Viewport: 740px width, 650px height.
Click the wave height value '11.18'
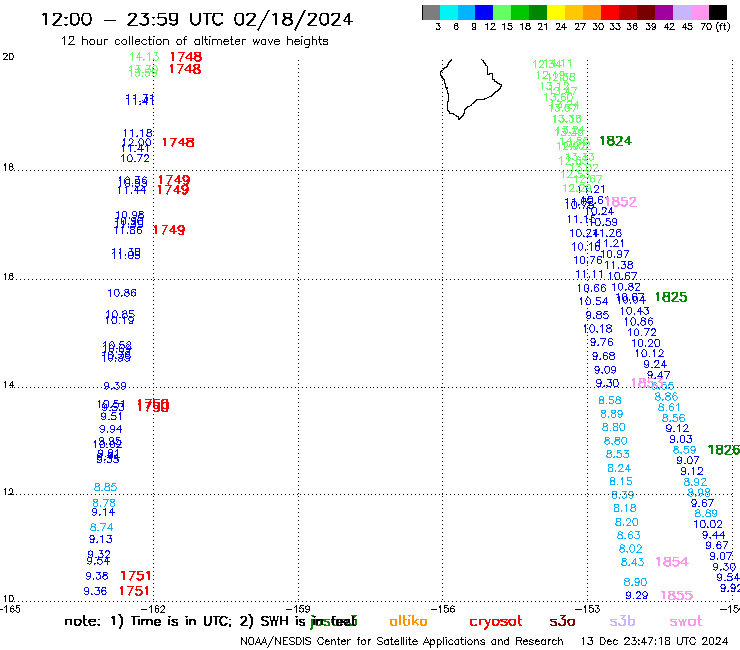(138, 133)
